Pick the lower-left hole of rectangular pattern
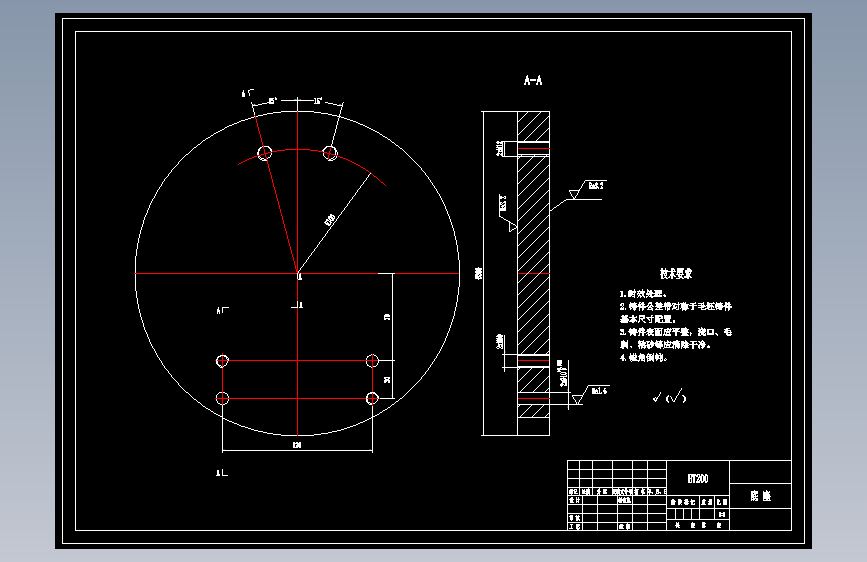Image resolution: width=867 pixels, height=562 pixels. (x=222, y=398)
